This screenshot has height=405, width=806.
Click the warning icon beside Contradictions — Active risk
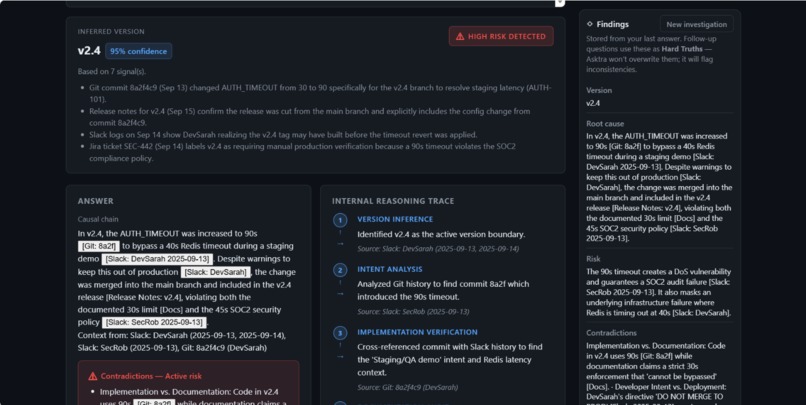coord(93,376)
